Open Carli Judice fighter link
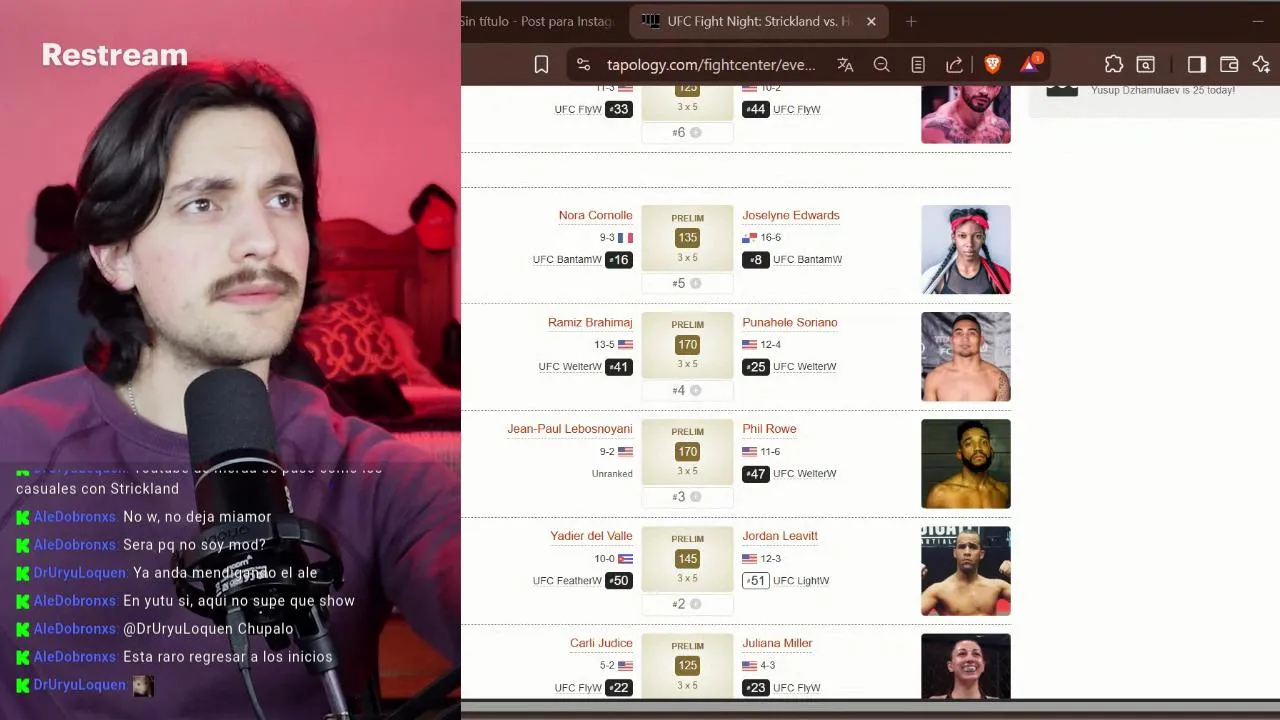 point(601,643)
